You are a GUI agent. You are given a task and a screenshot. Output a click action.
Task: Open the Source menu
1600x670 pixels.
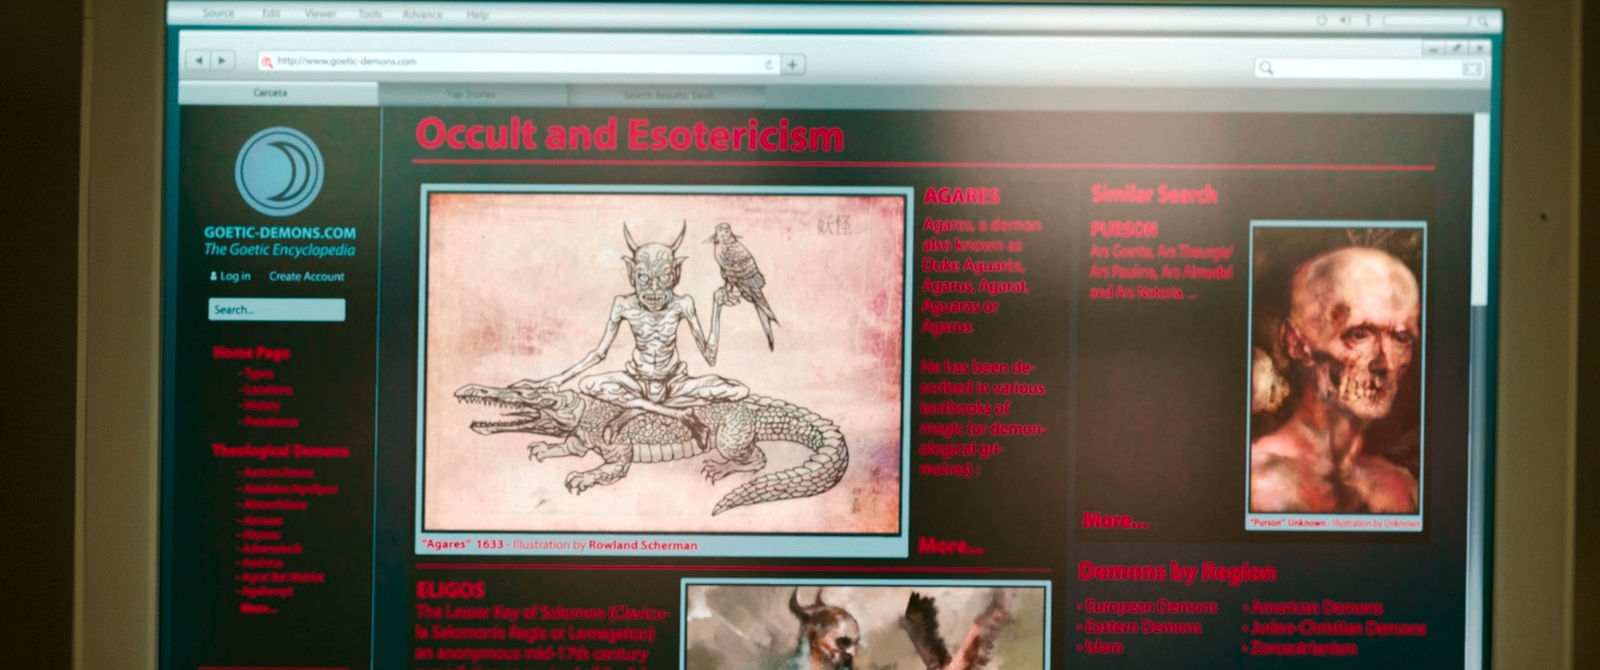[218, 14]
